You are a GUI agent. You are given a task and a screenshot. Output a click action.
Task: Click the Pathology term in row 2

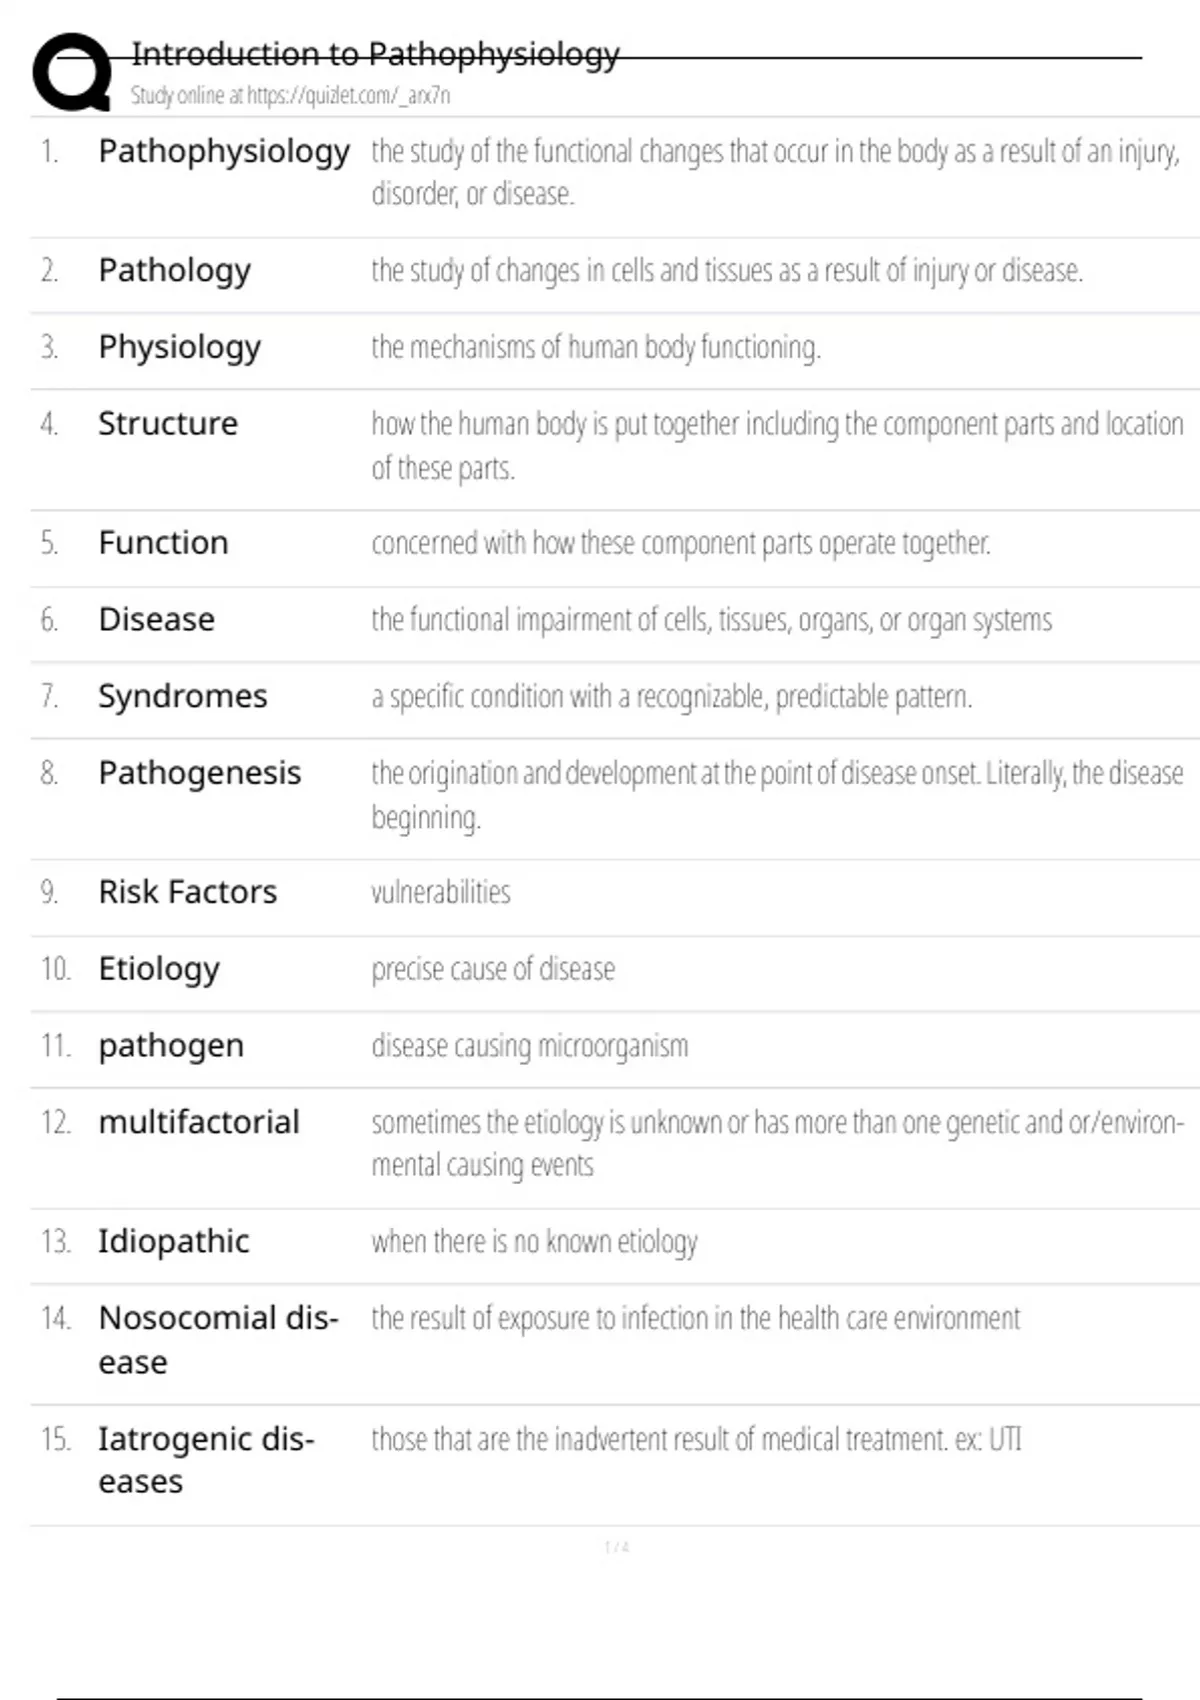(174, 270)
